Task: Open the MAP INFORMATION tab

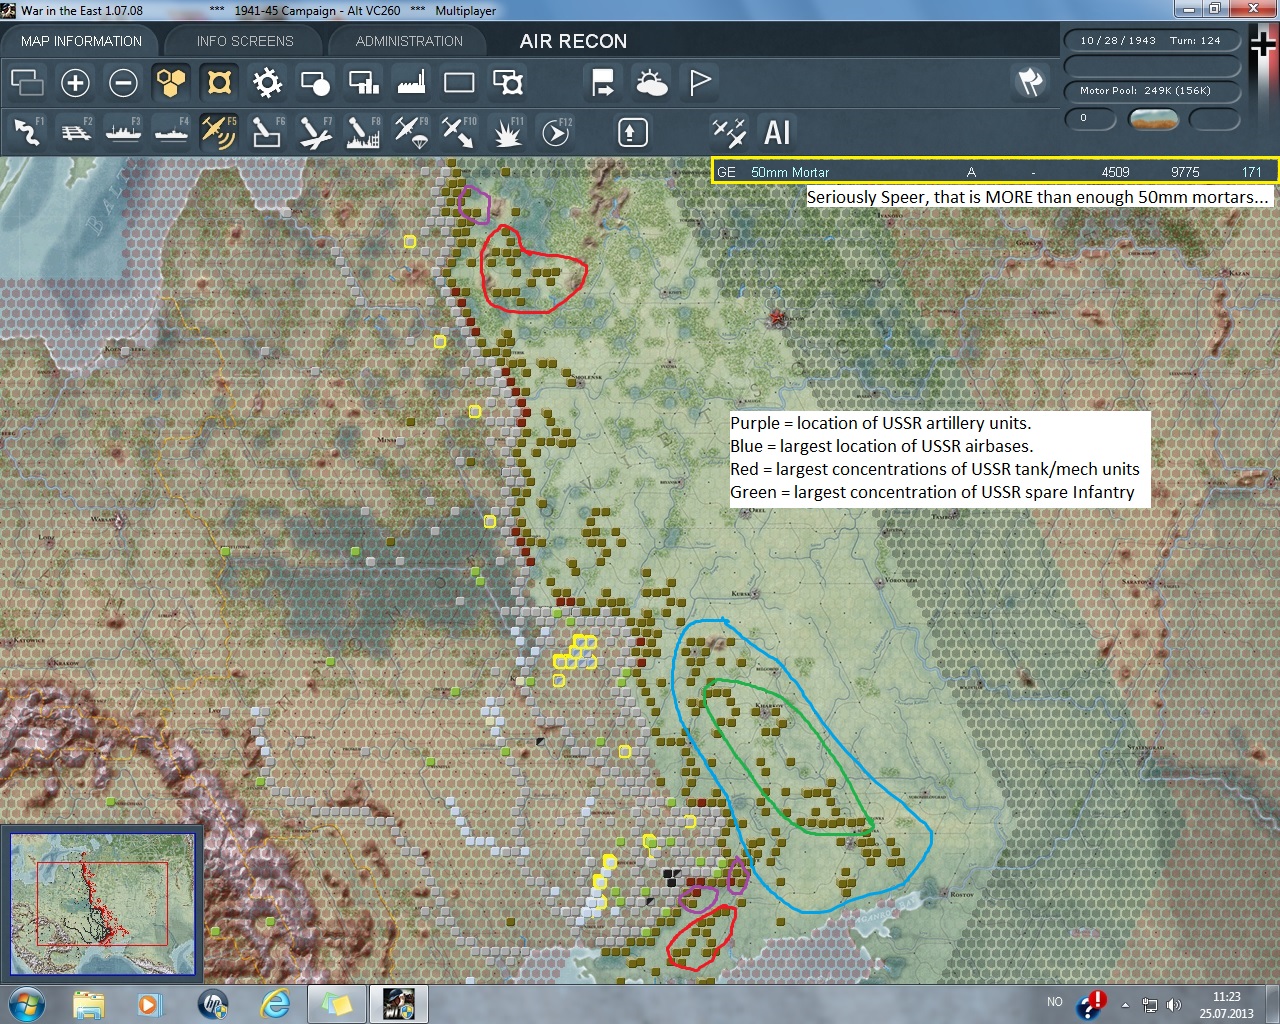Action: (x=81, y=41)
